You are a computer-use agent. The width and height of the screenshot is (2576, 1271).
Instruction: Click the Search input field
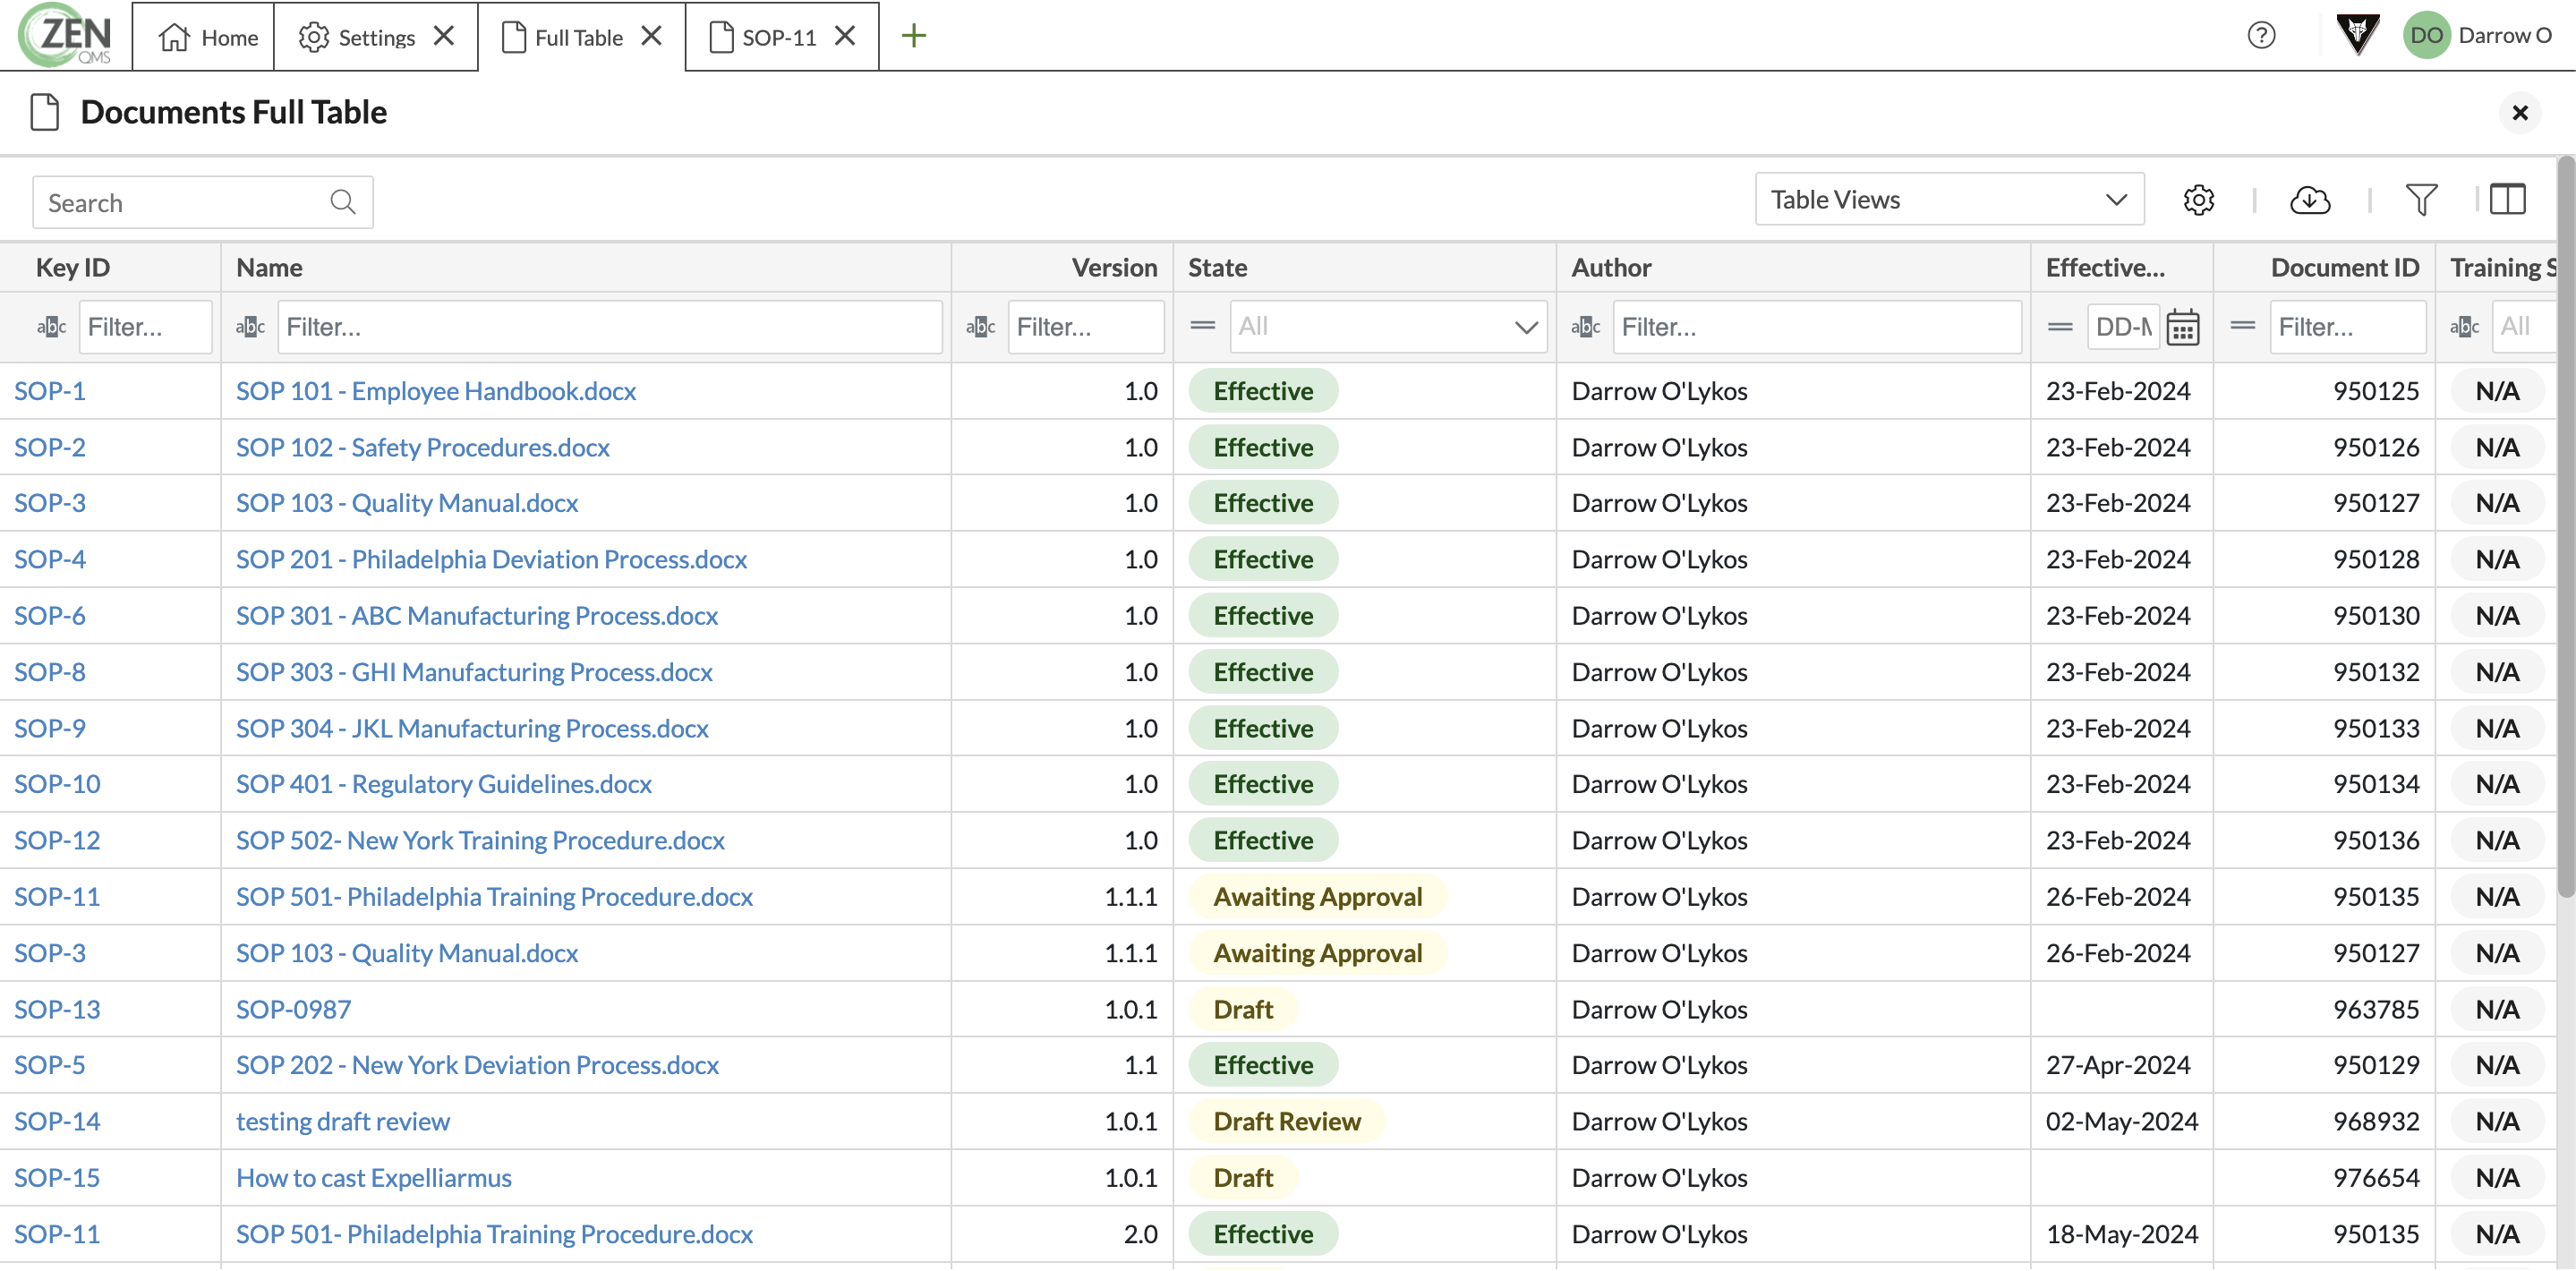(203, 202)
